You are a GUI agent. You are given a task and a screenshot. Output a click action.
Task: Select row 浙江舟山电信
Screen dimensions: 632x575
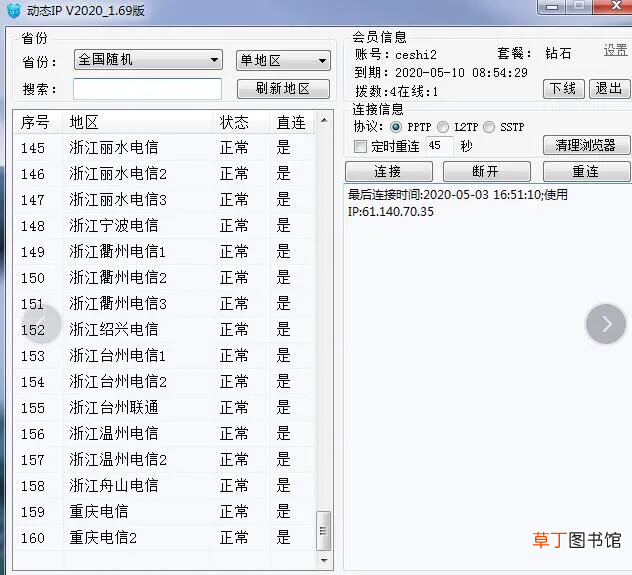pyautogui.click(x=164, y=486)
